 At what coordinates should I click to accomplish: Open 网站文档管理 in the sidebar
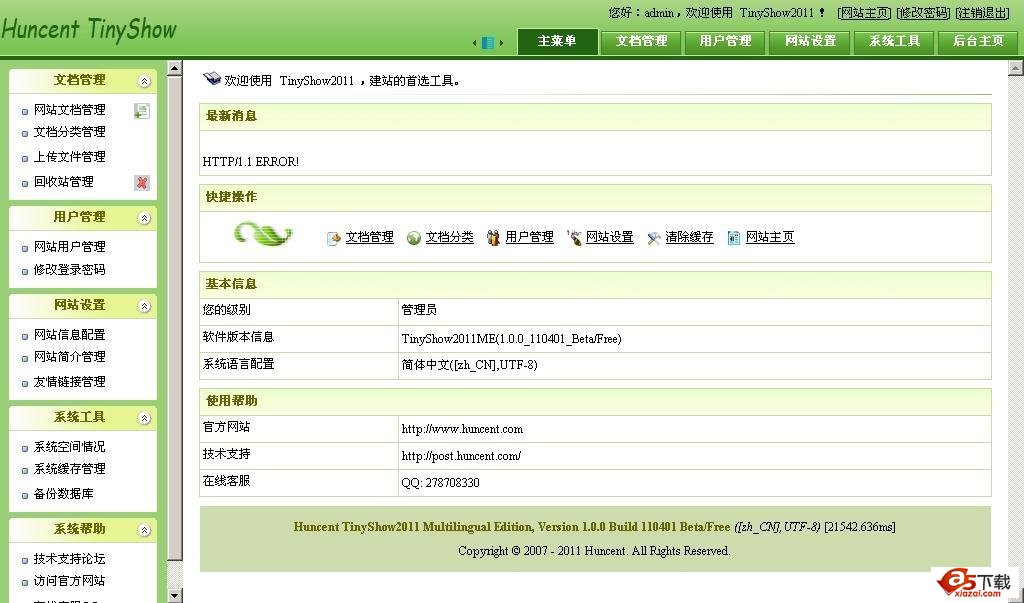[69, 110]
